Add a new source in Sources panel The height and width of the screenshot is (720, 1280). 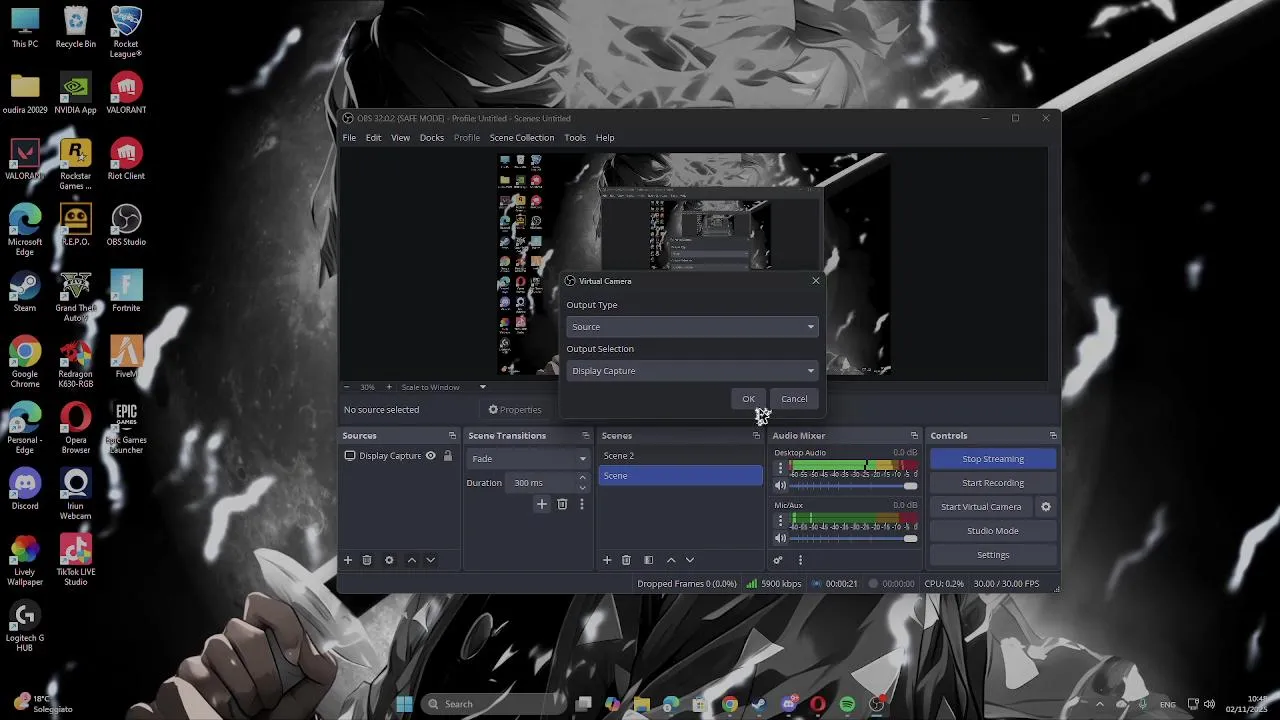[x=348, y=560]
